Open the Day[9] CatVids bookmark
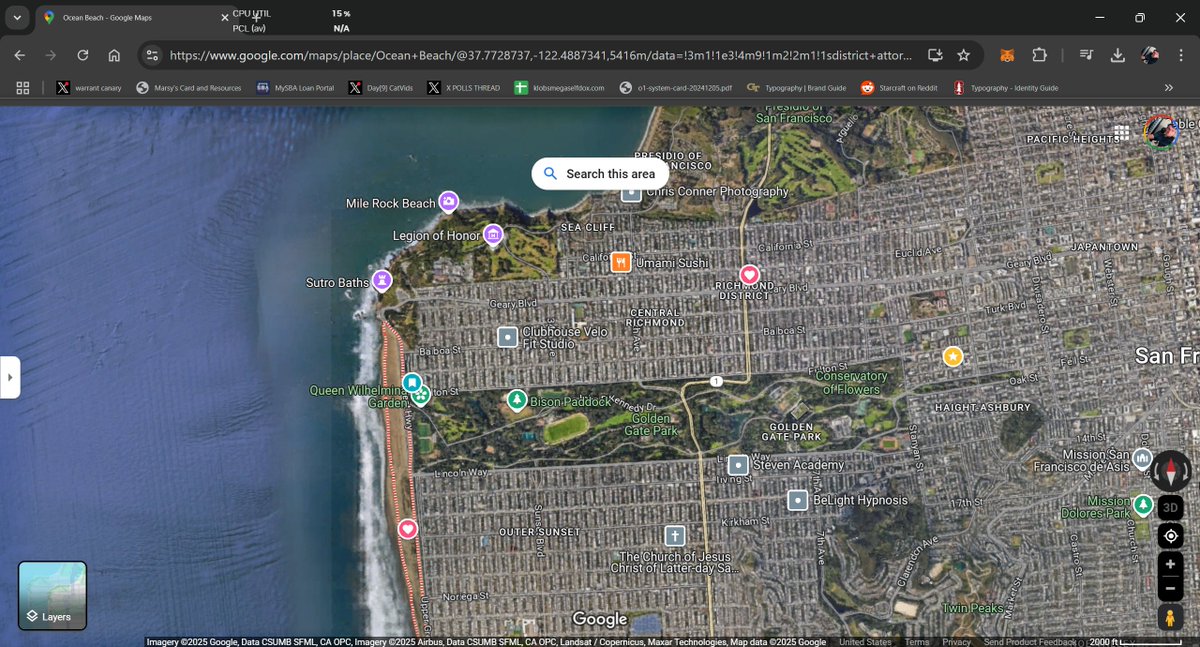 tap(380, 88)
